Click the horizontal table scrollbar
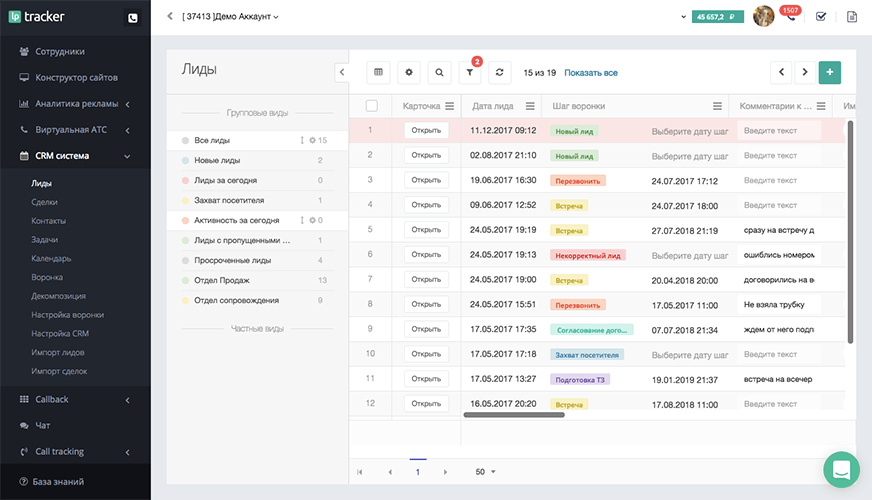Image resolution: width=872 pixels, height=500 pixels. click(514, 414)
